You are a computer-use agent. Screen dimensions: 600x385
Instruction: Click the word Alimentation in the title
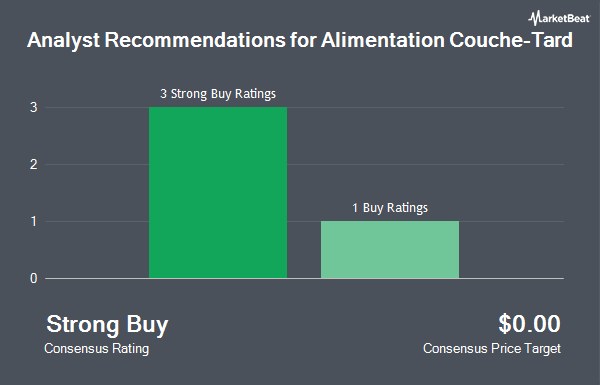coord(383,40)
